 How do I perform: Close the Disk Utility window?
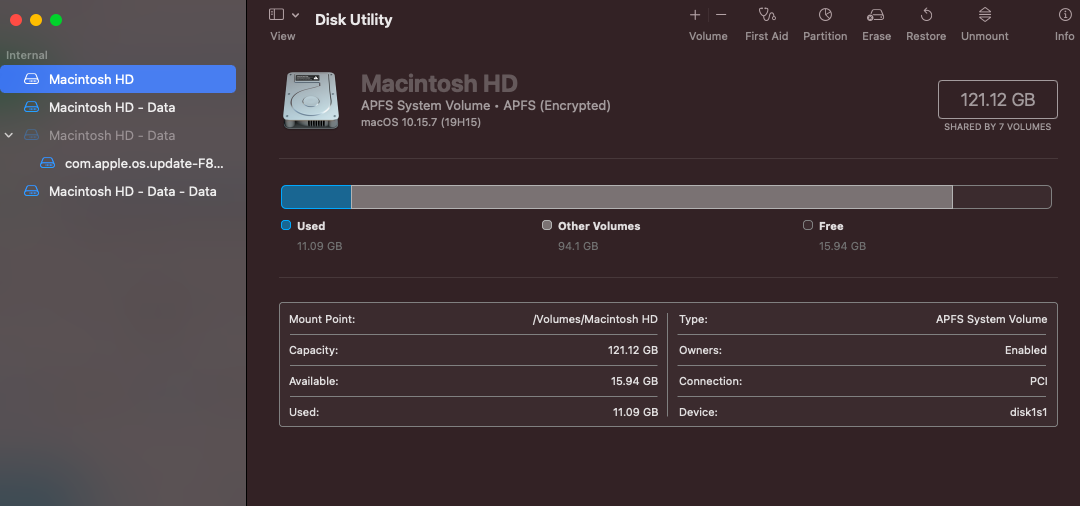(x=16, y=20)
